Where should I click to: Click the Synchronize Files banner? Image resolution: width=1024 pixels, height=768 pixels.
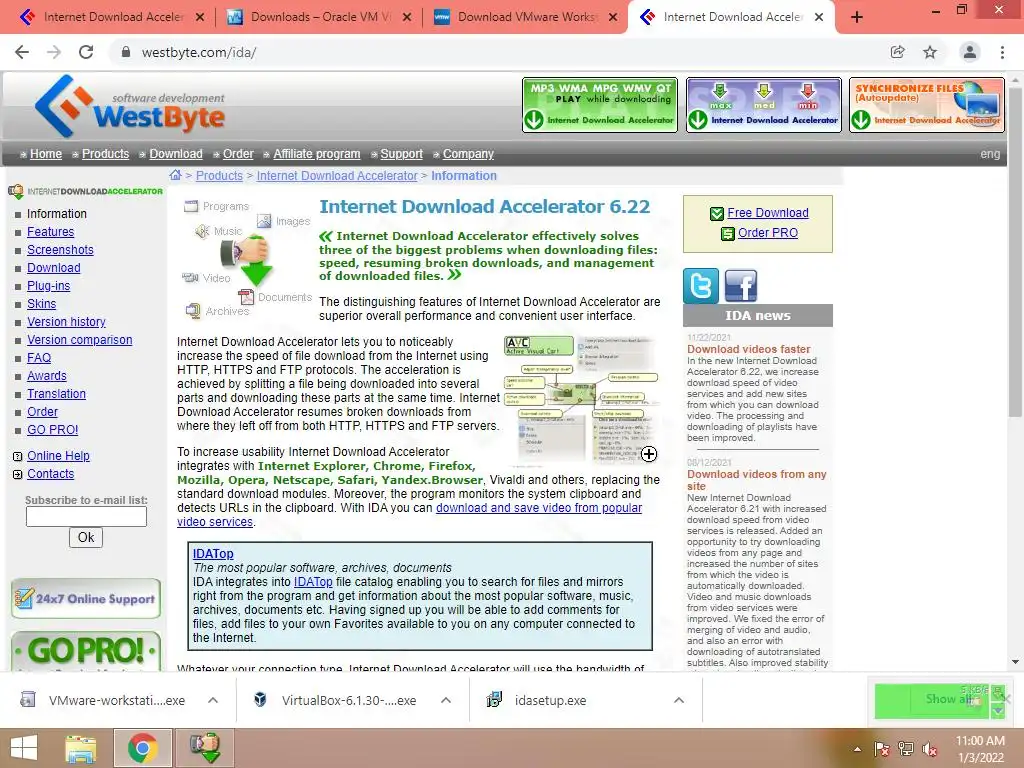927,105
